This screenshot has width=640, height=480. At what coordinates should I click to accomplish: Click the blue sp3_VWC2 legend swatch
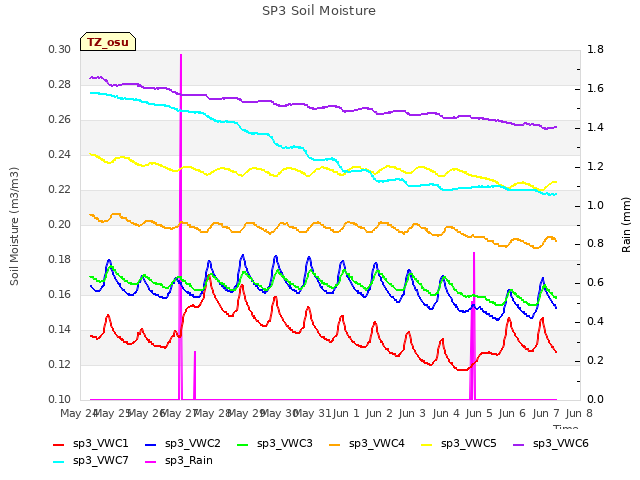(151, 444)
